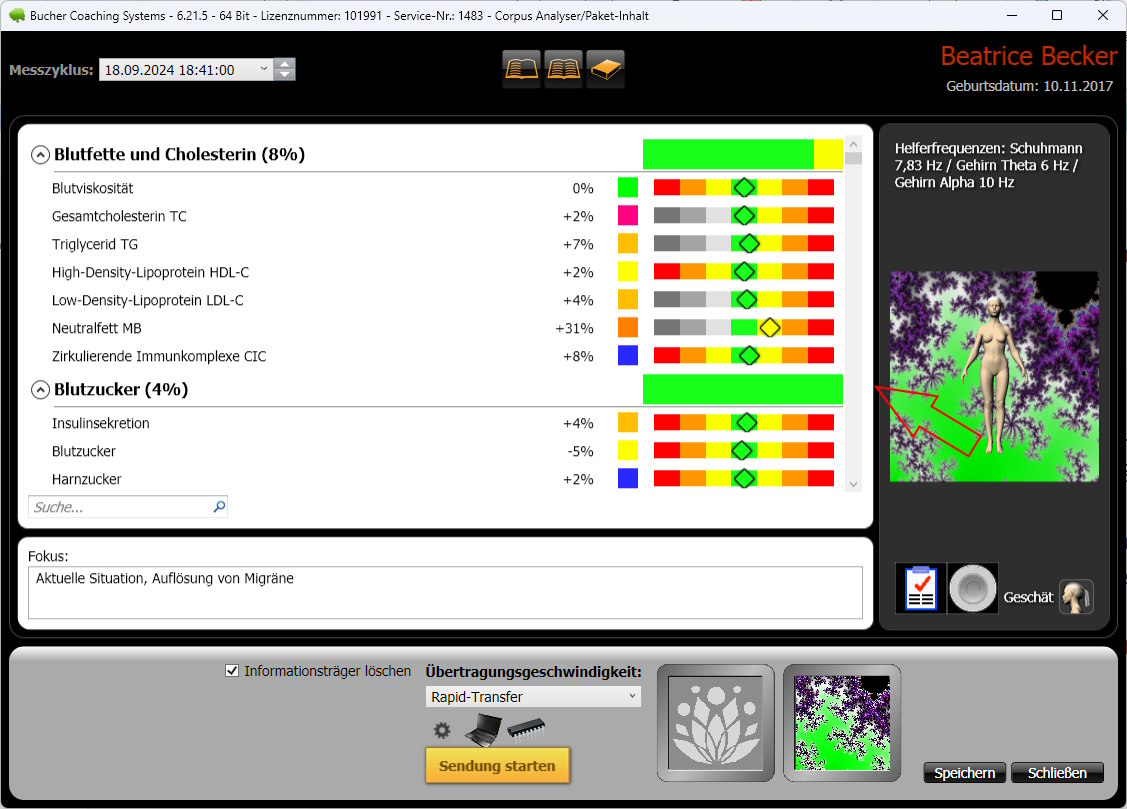1127x809 pixels.
Task: Collapse the Blutzucker section
Action: click(x=40, y=389)
